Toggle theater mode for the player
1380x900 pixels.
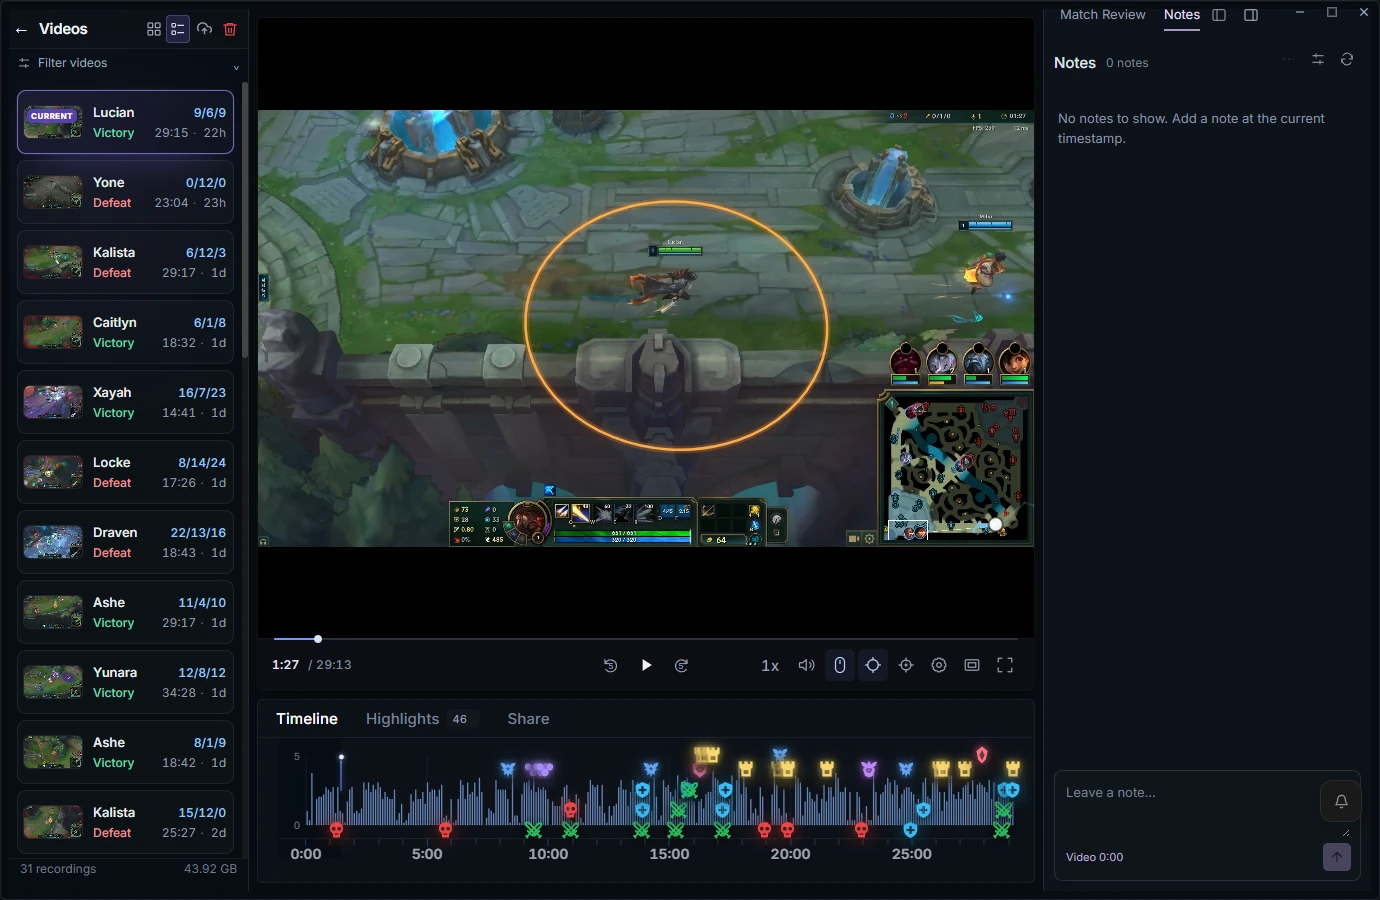[972, 665]
